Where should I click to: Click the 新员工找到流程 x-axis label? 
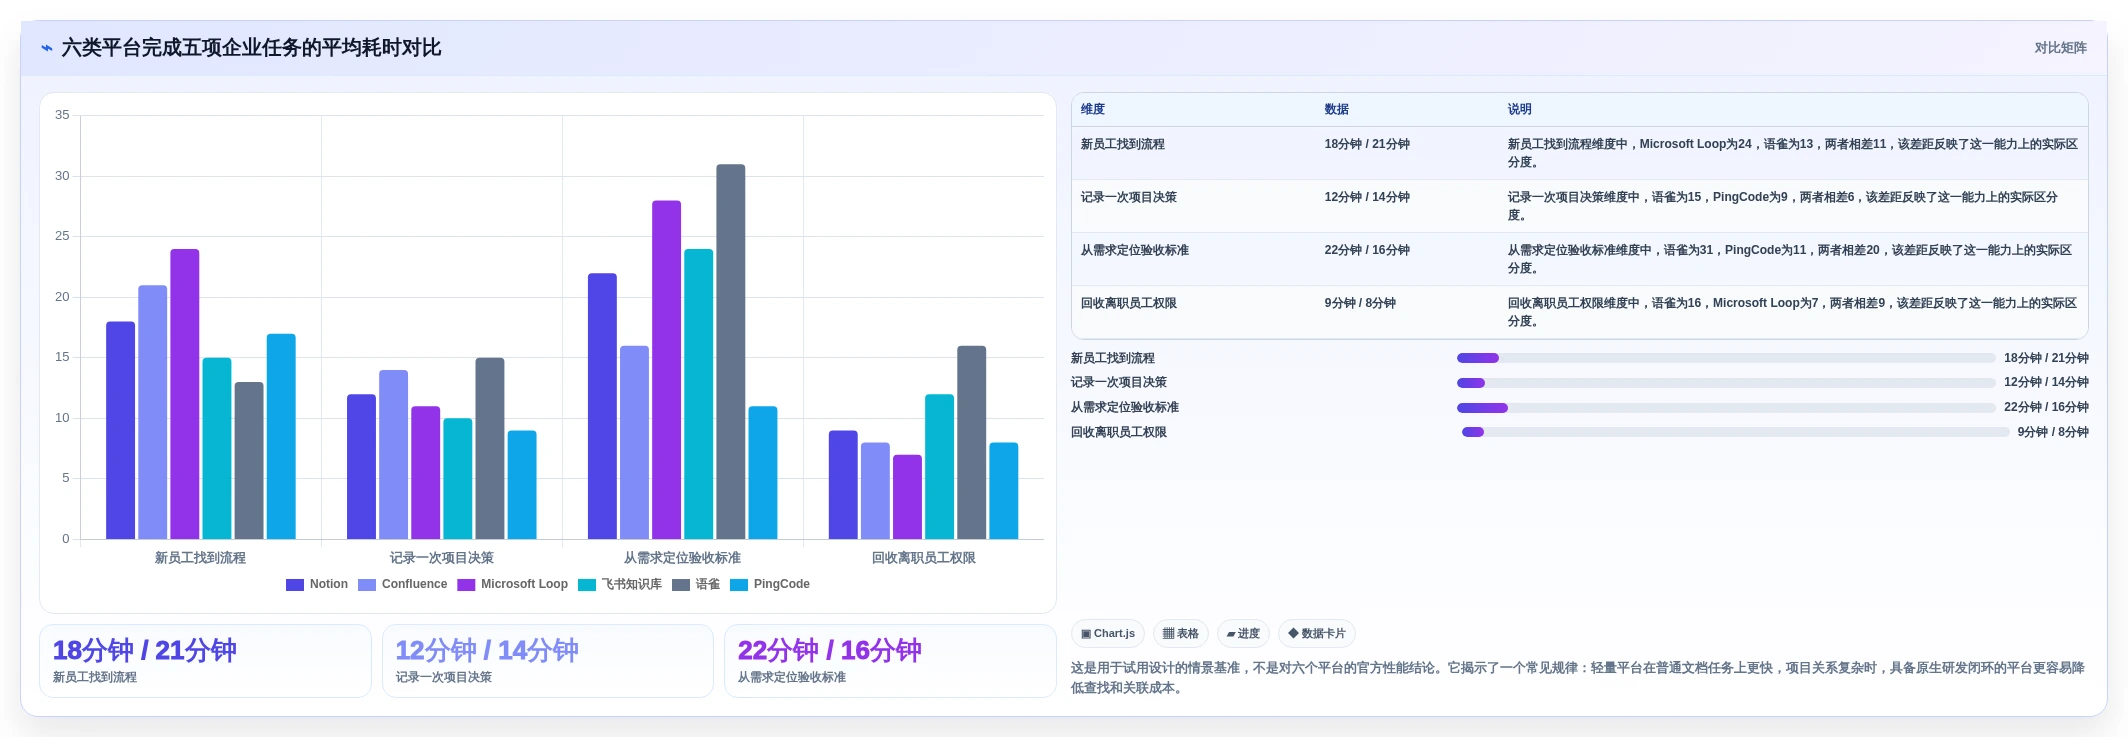(x=200, y=558)
